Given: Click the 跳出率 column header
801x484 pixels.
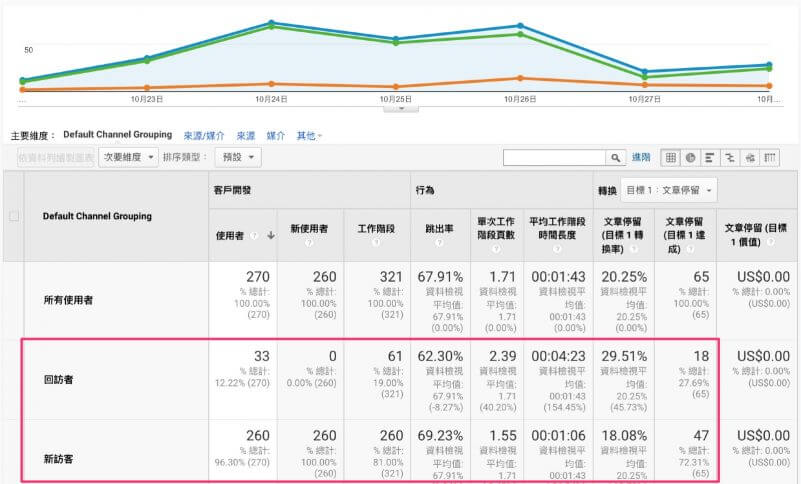Looking at the screenshot, I should coord(439,229).
